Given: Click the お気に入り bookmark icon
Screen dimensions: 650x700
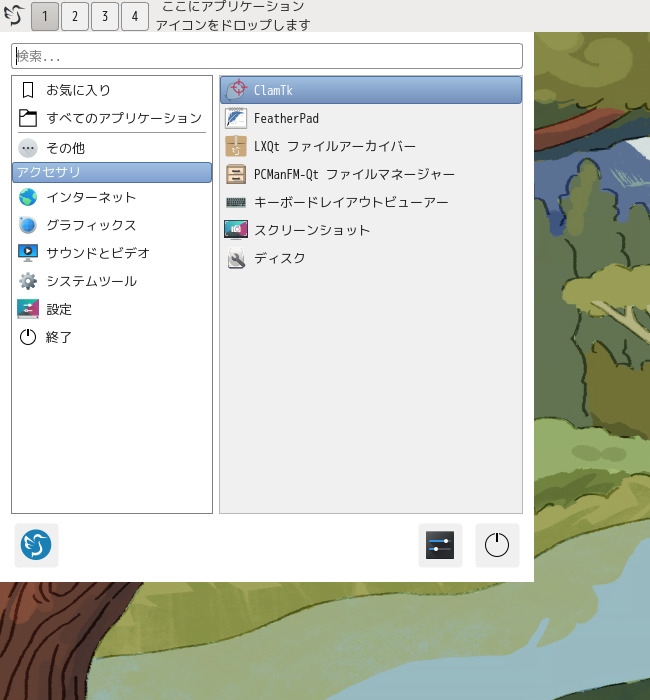Looking at the screenshot, I should (28, 90).
